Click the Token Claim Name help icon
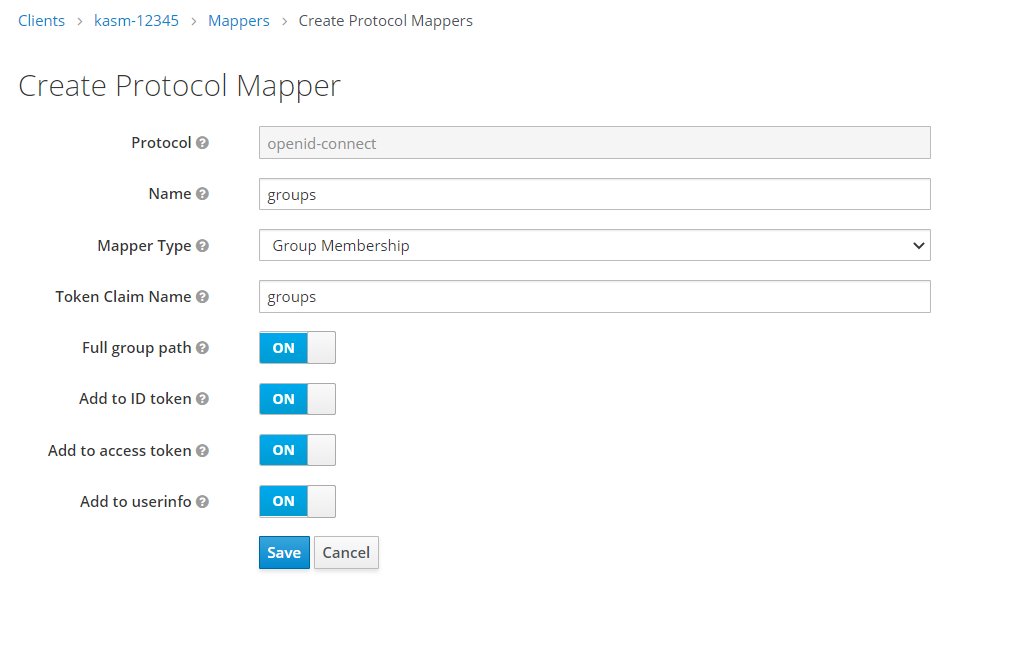The width and height of the screenshot is (1027, 665). coord(203,296)
